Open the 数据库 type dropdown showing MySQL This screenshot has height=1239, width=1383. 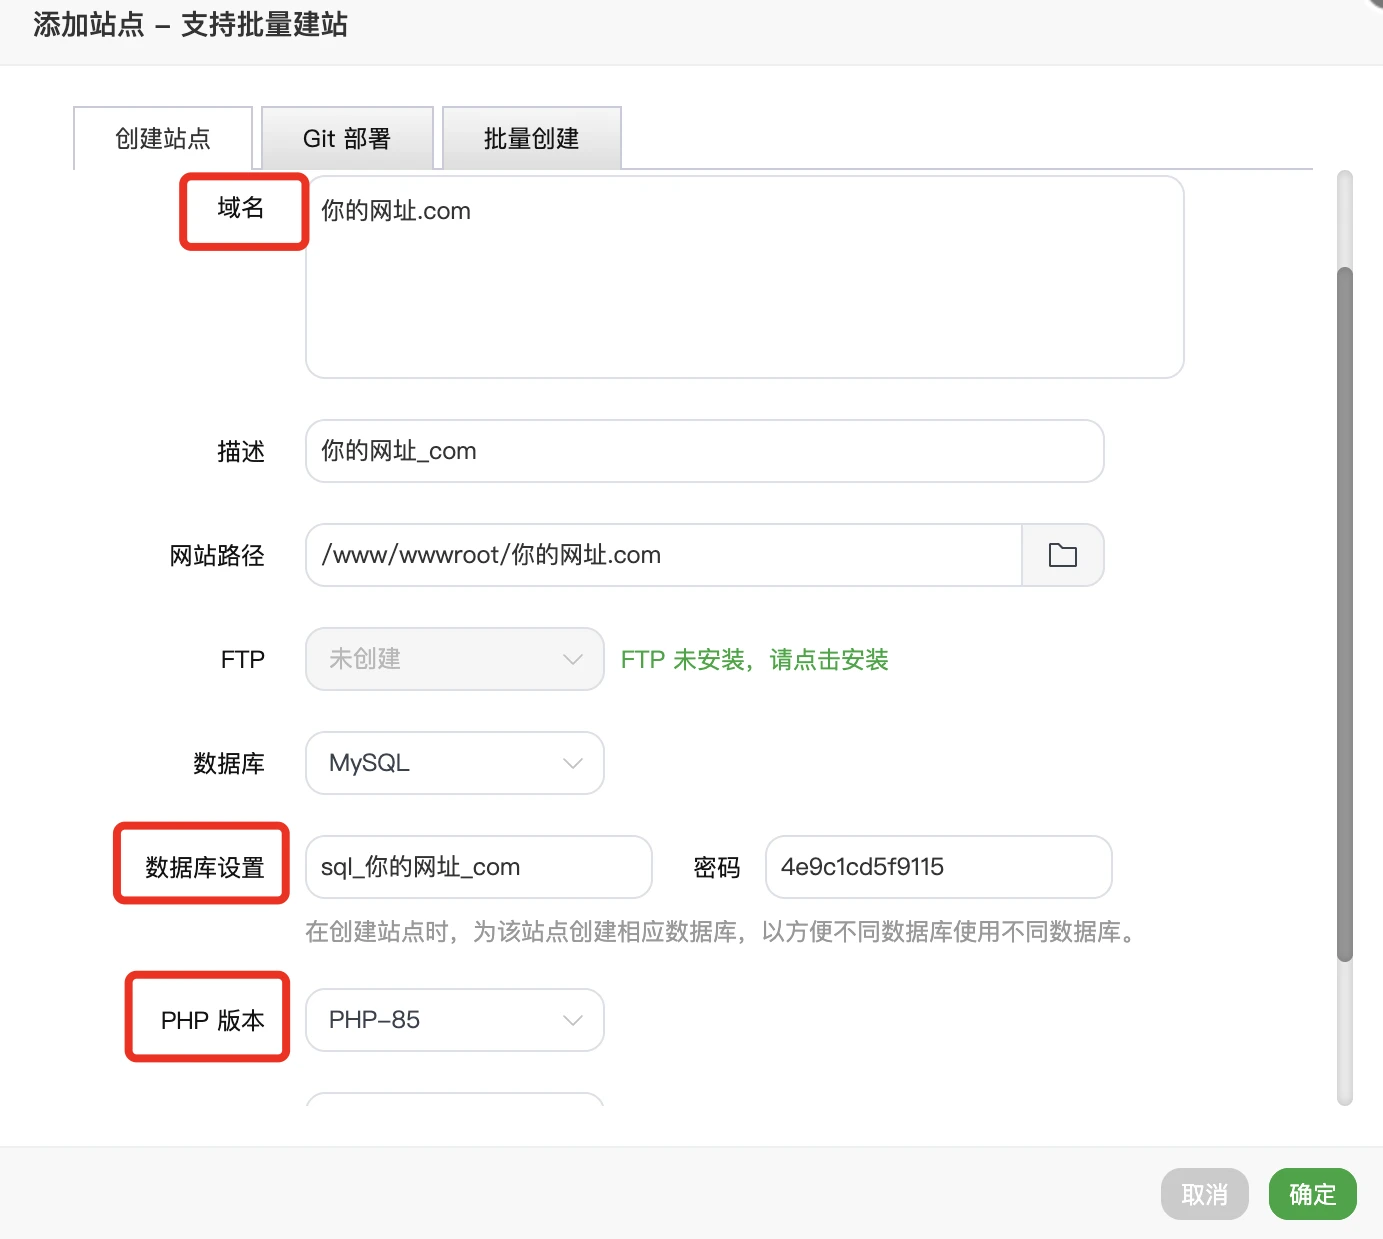[454, 763]
